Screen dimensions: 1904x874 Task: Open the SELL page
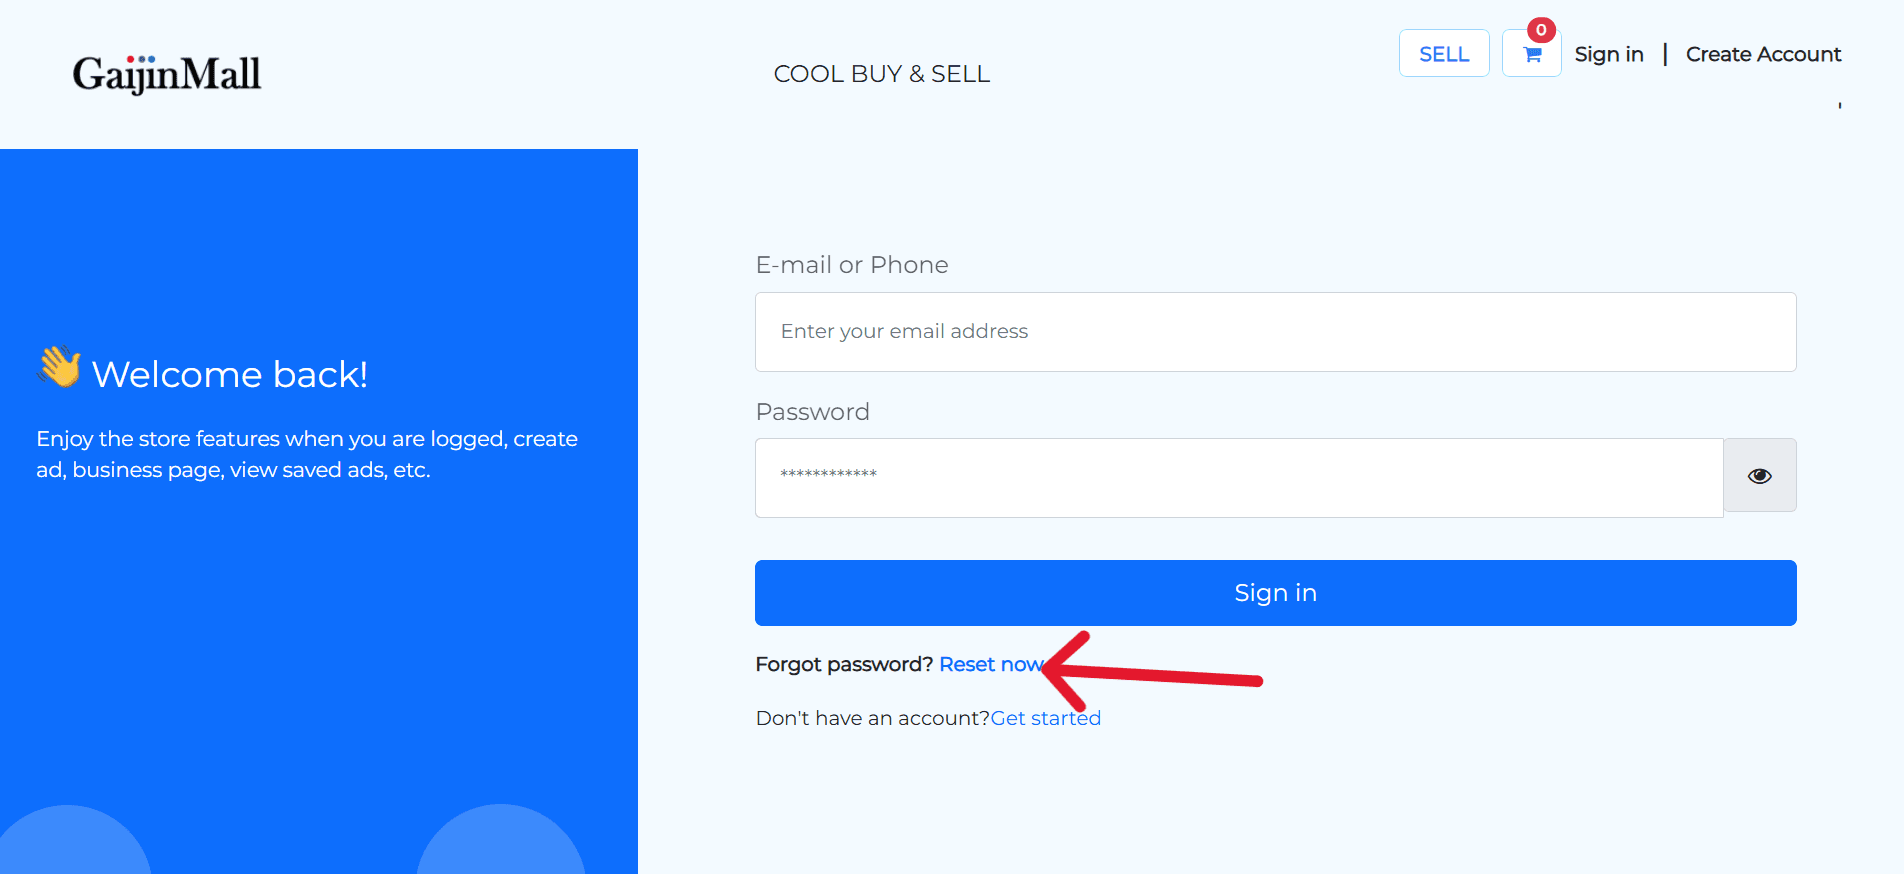click(1444, 52)
